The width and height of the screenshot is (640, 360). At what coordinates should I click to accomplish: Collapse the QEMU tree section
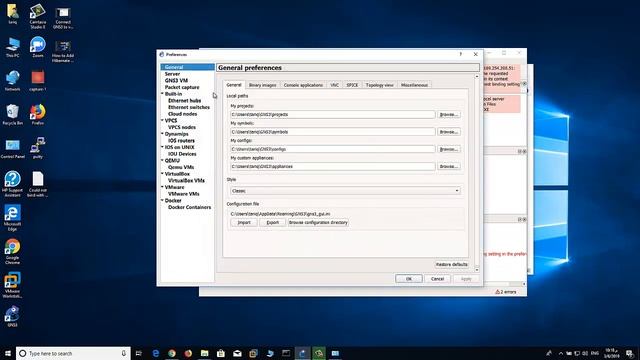(x=162, y=160)
